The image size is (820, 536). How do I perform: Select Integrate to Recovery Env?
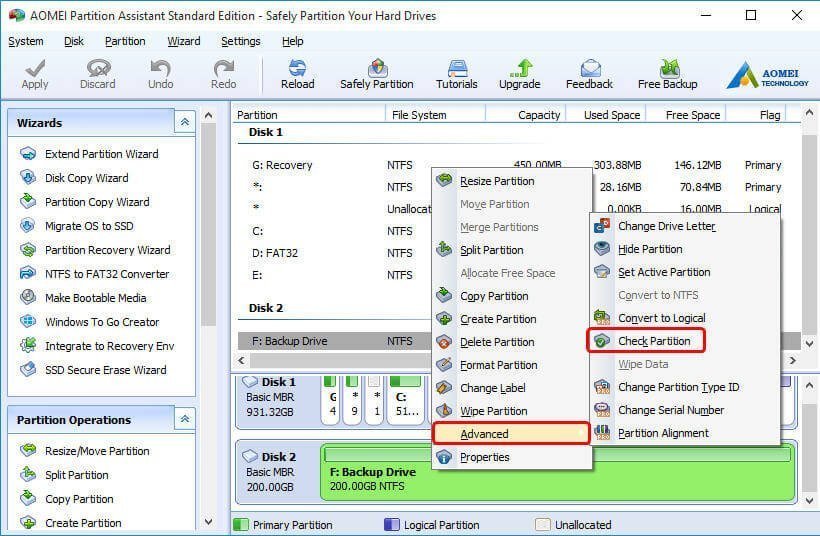coord(97,346)
